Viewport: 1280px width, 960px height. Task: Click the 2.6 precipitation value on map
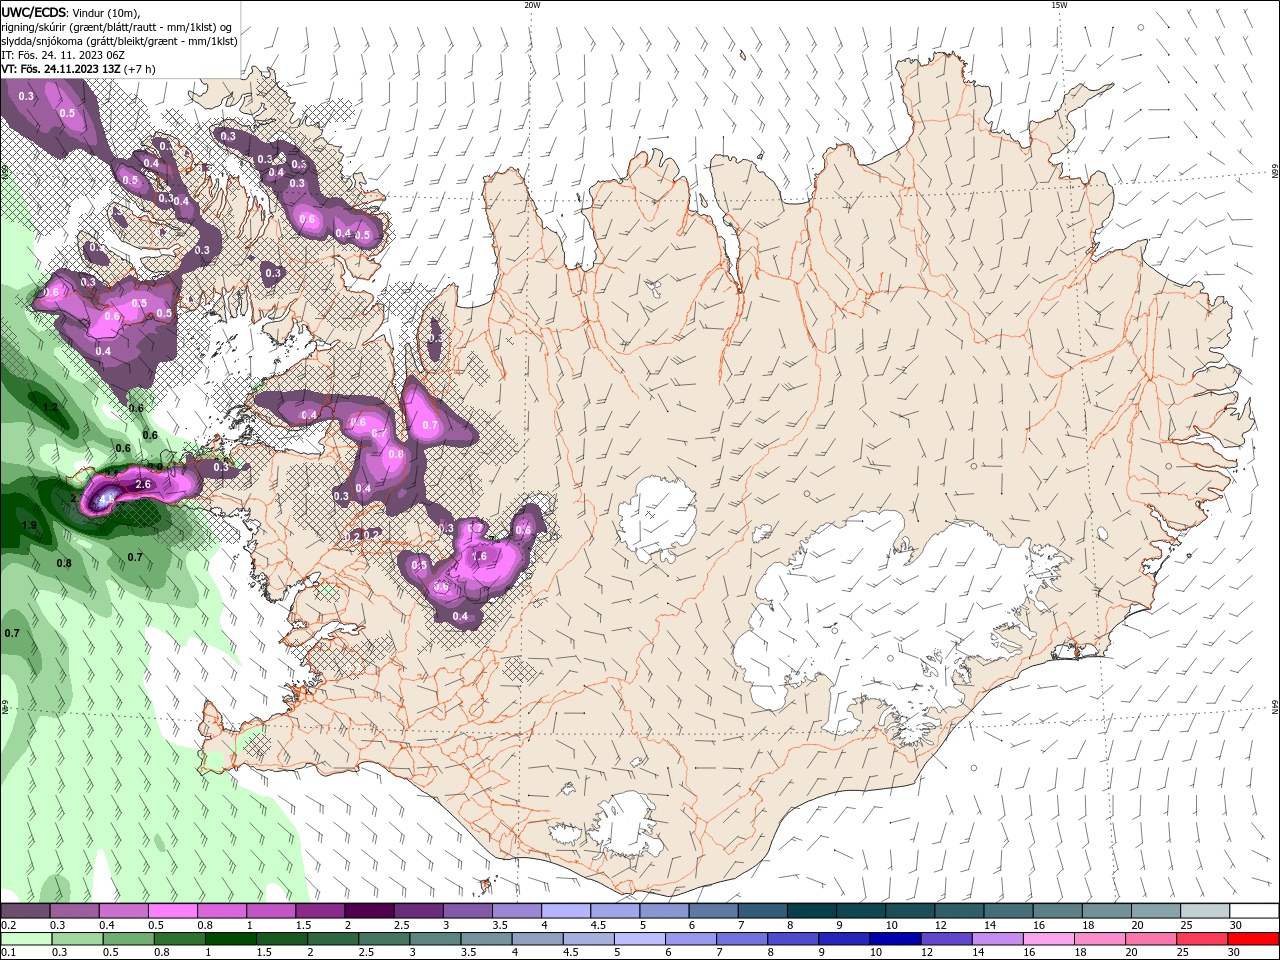click(x=142, y=484)
